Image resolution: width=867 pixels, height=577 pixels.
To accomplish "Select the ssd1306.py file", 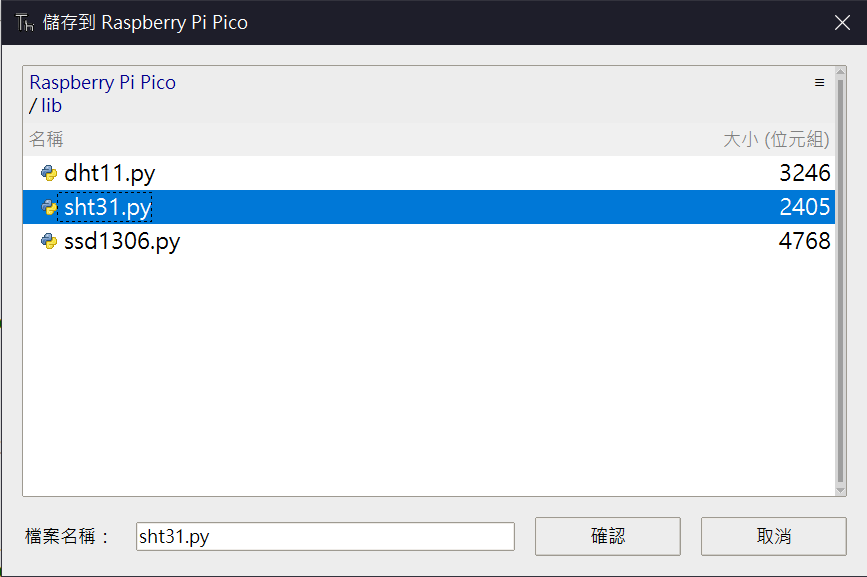I will tap(429, 242).
